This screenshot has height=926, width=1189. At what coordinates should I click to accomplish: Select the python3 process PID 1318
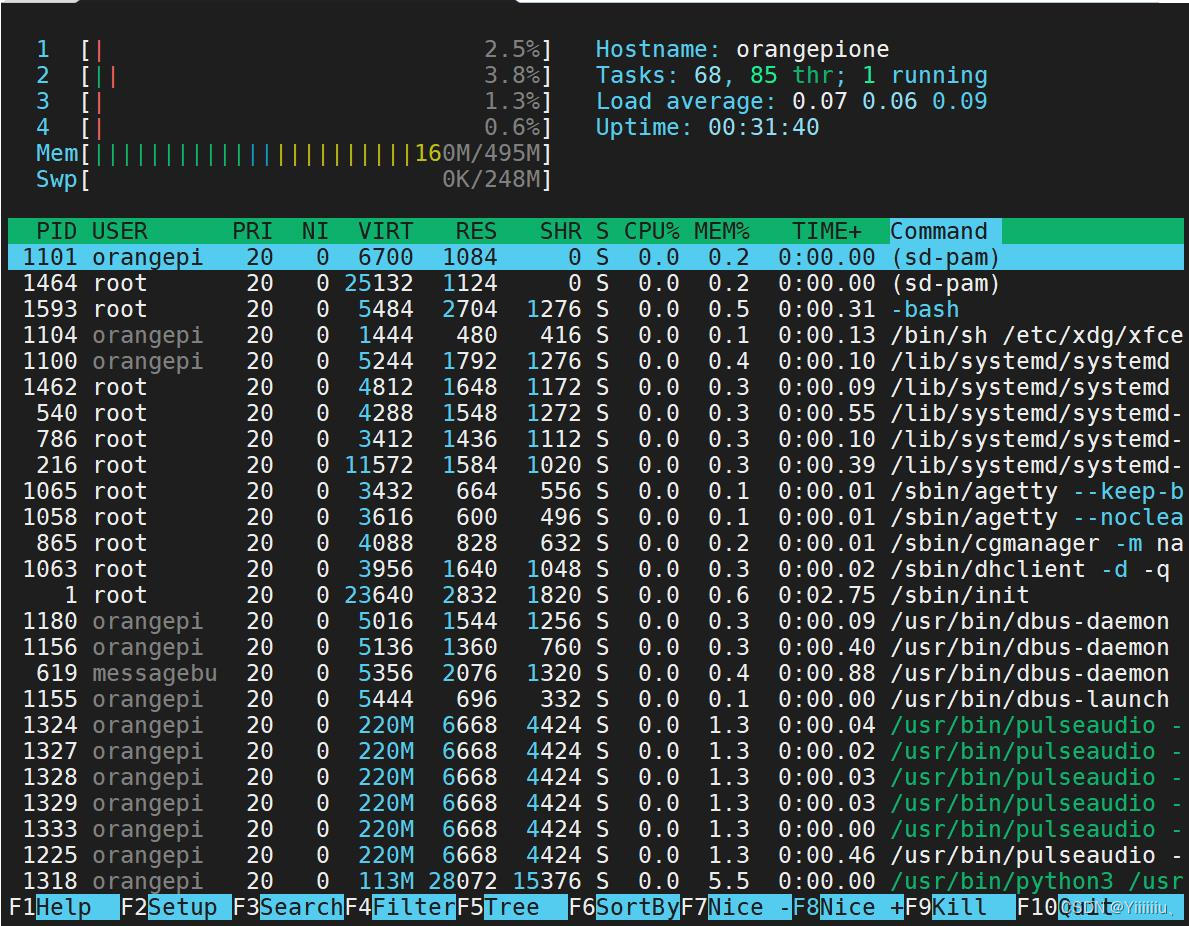click(595, 880)
